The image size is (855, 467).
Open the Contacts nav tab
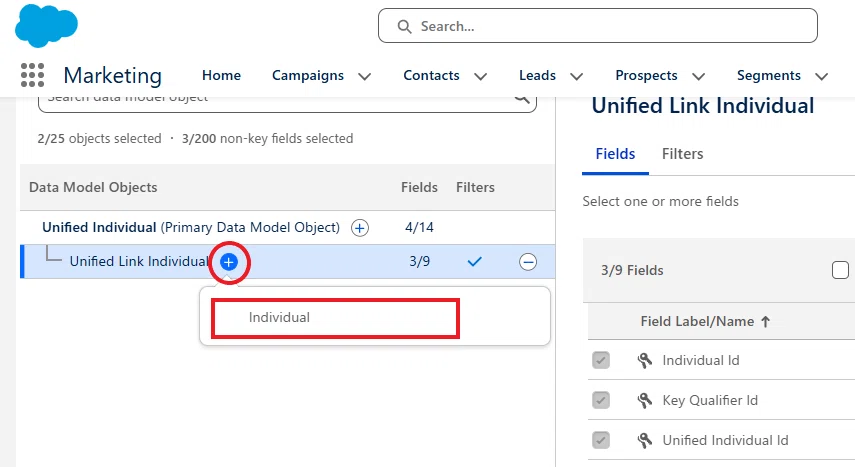[431, 75]
